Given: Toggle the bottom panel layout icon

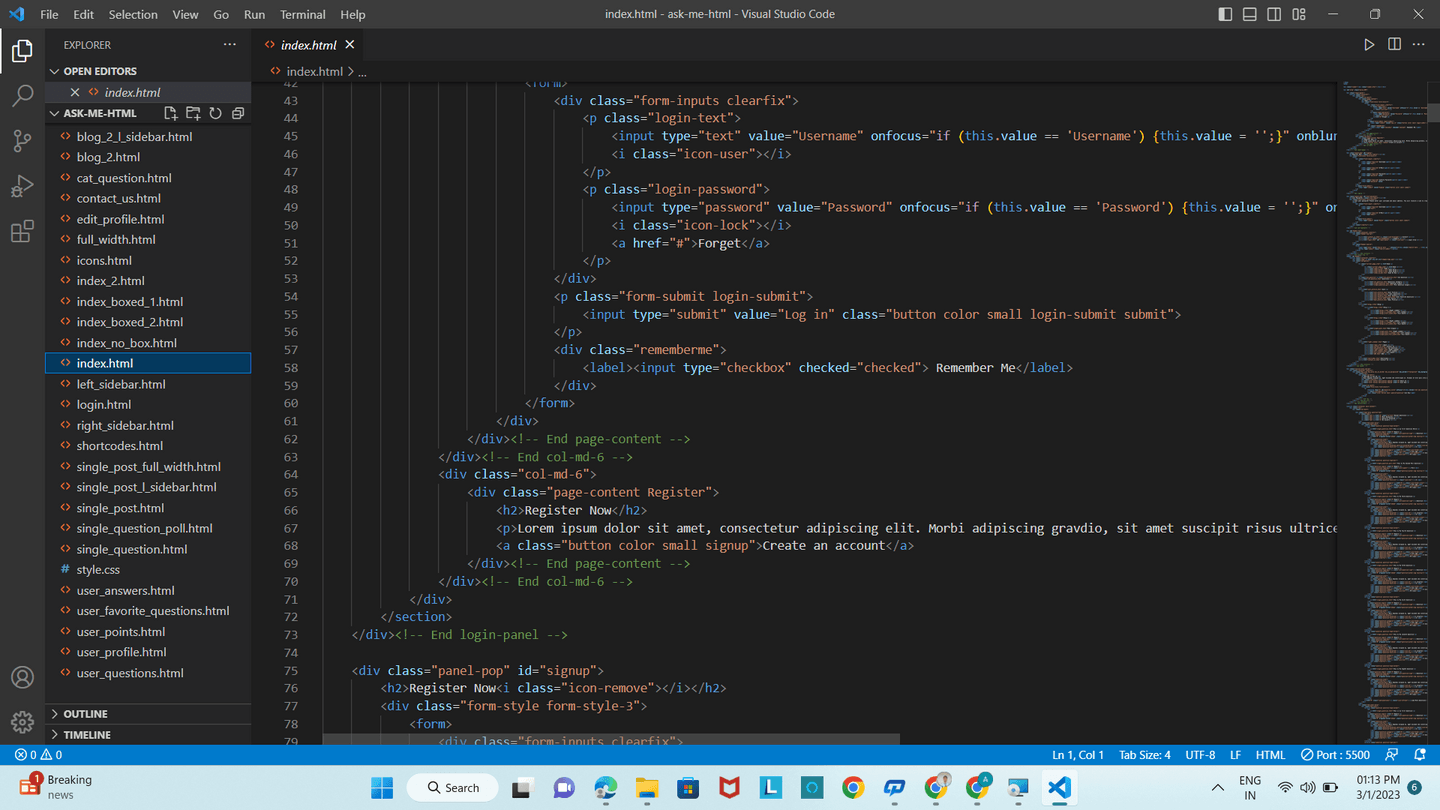Looking at the screenshot, I should coord(1250,14).
